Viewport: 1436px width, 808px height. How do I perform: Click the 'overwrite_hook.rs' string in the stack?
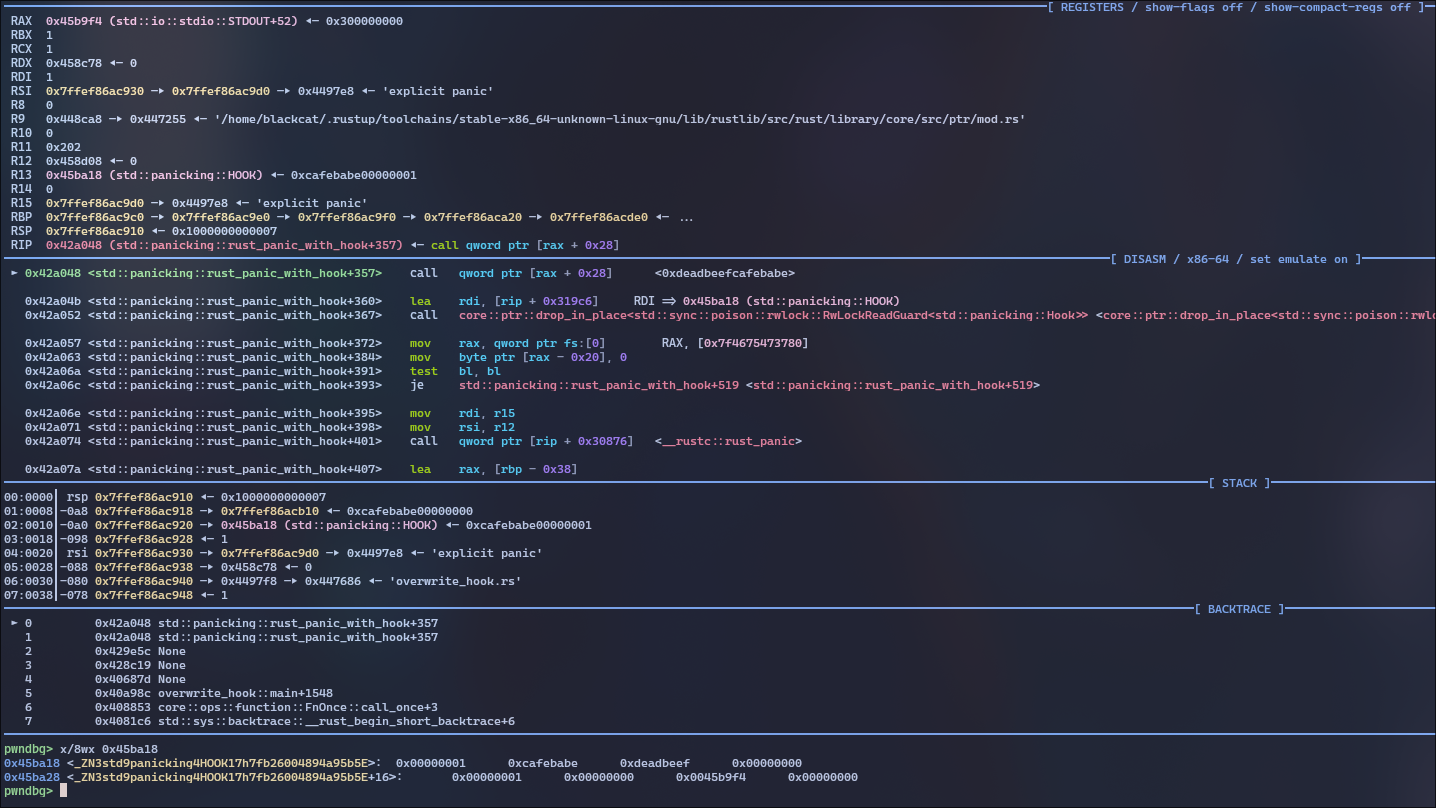pos(455,581)
